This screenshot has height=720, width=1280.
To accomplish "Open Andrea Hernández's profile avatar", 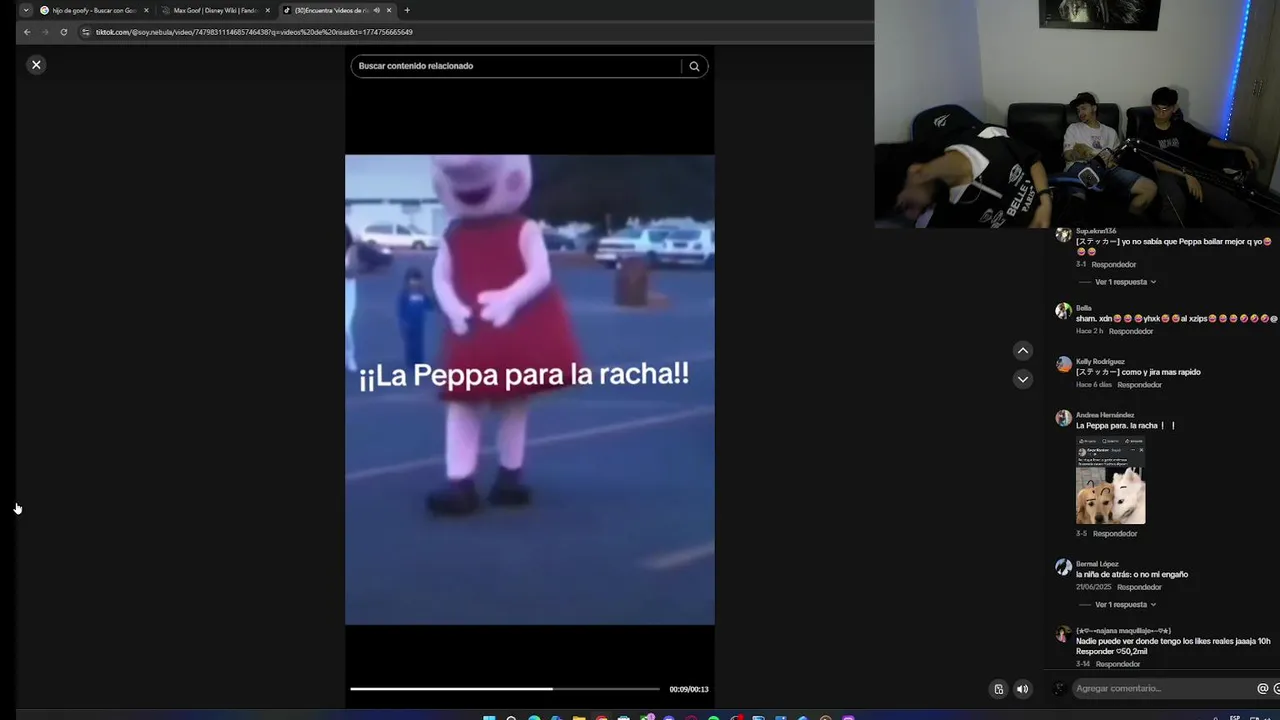I will [x=1063, y=418].
